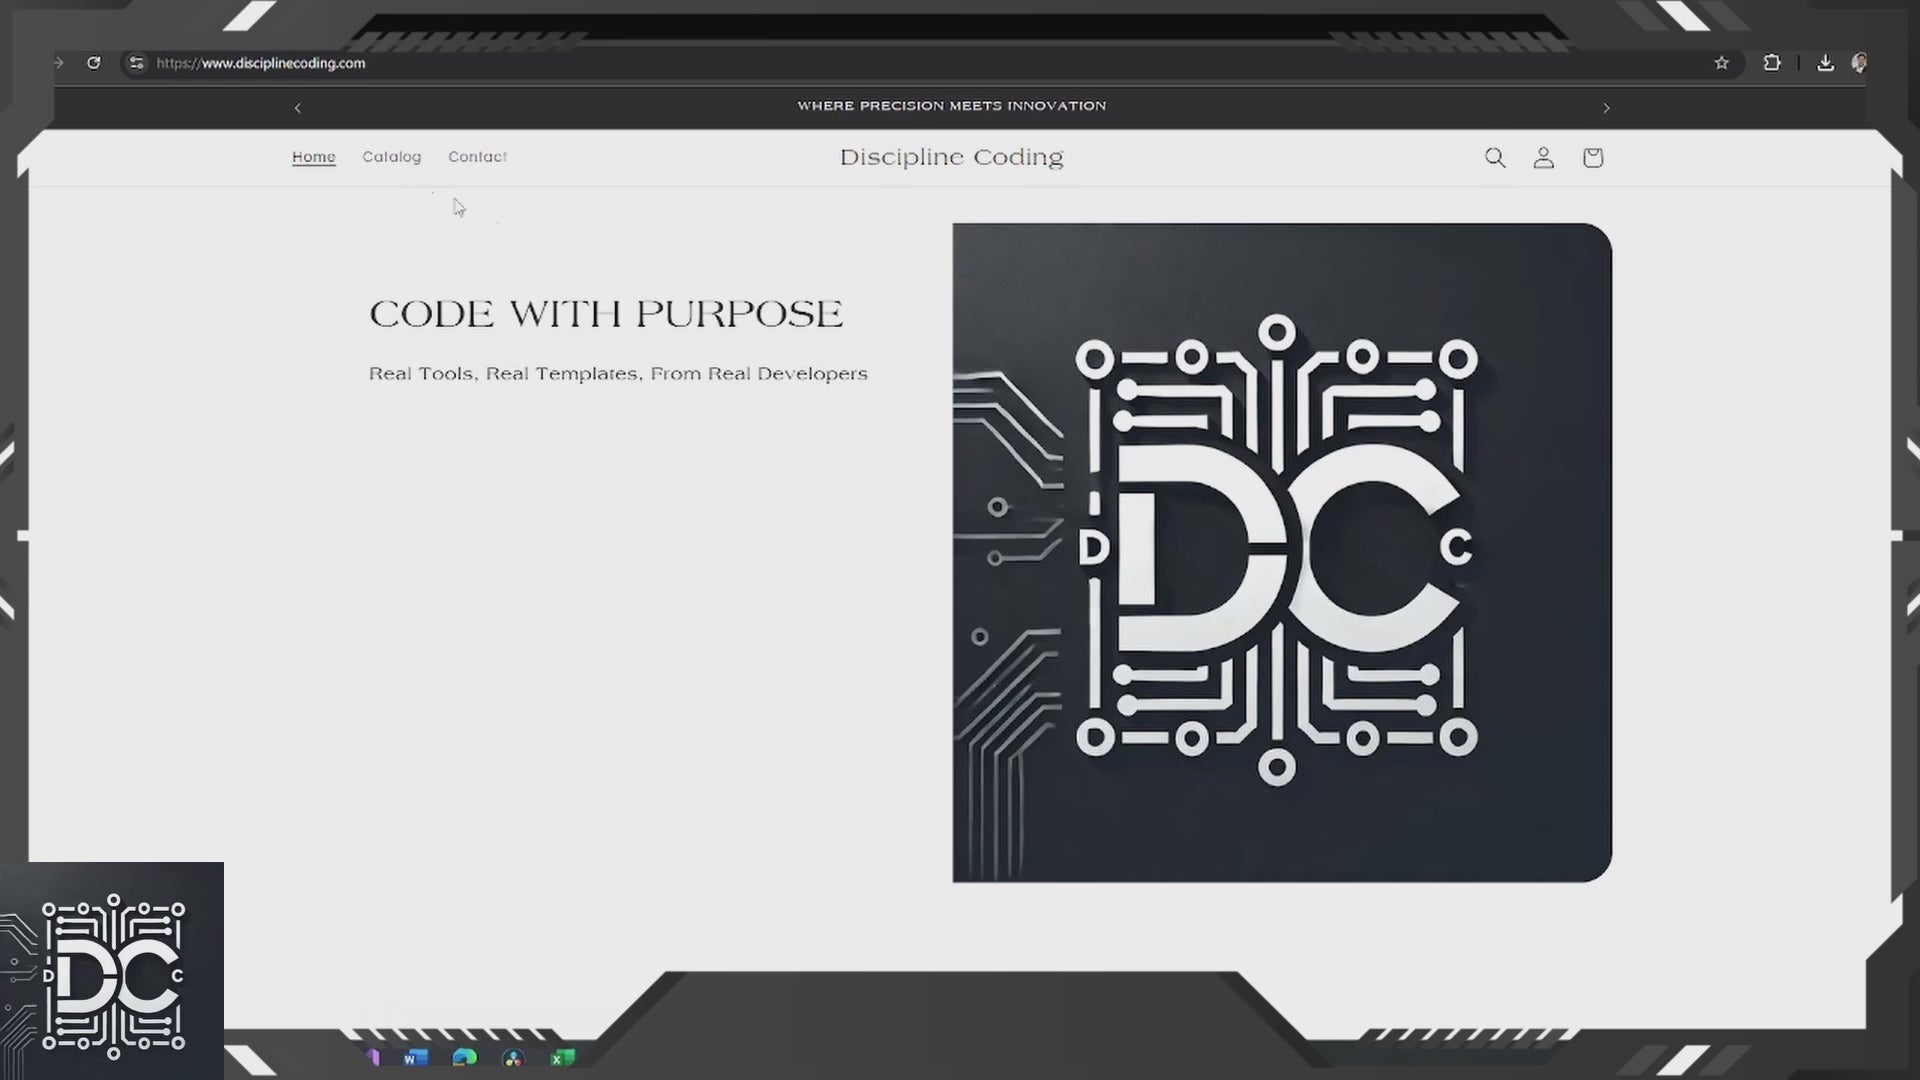Click the large DC circuit logo image
Viewport: 1920px width, 1080px height.
1282,552
